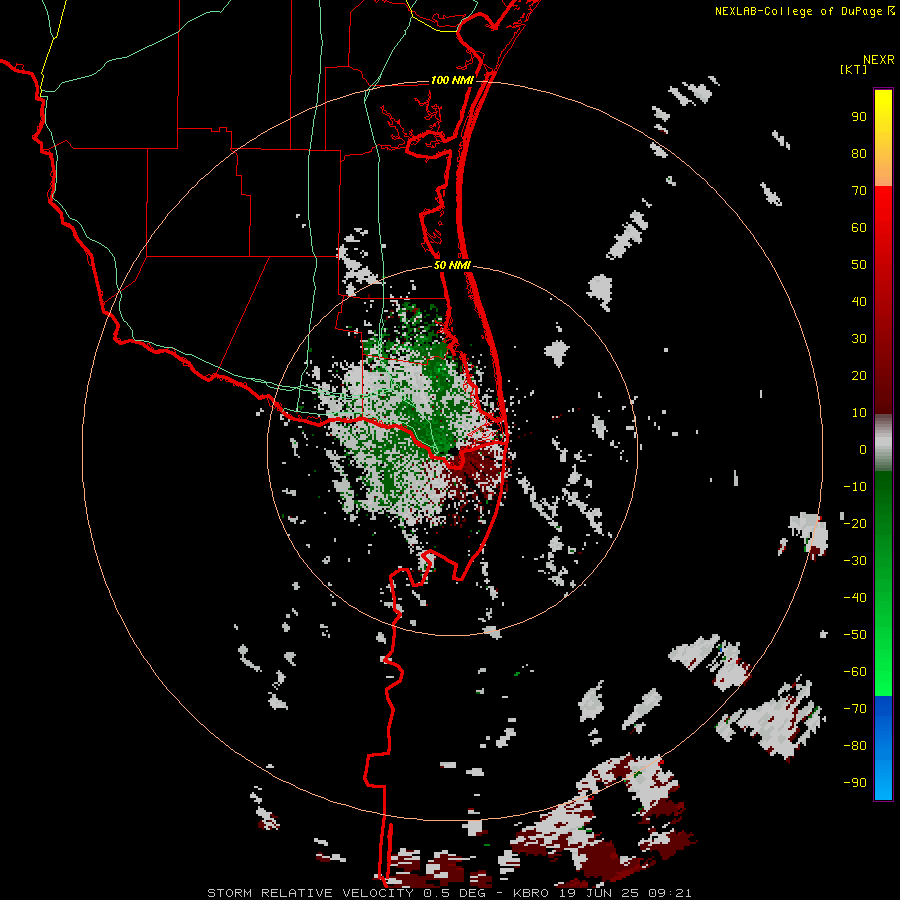Click the -40 value on velocity scale
The height and width of the screenshot is (900, 900).
coord(855,598)
